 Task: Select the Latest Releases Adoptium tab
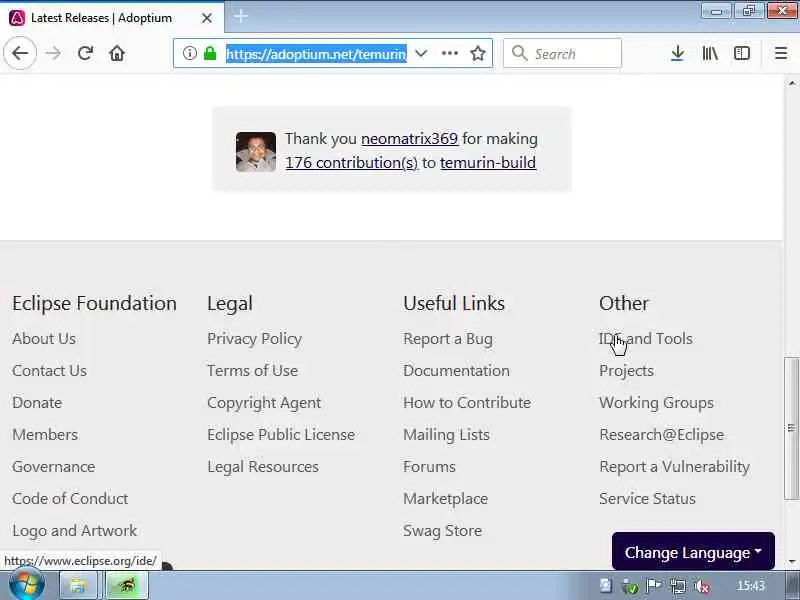click(112, 18)
